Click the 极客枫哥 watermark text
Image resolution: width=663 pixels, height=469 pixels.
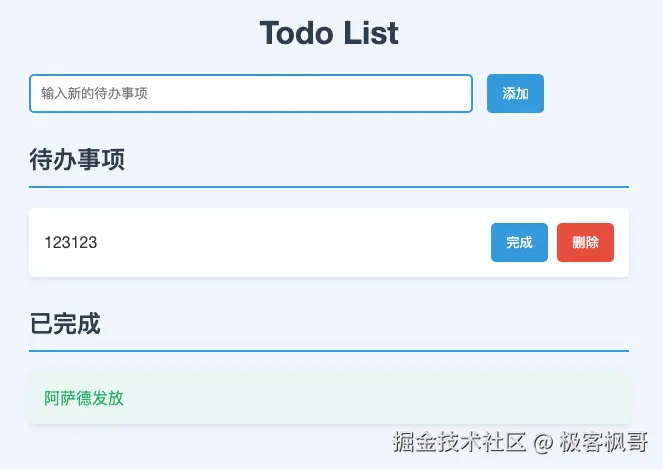pyautogui.click(x=603, y=441)
